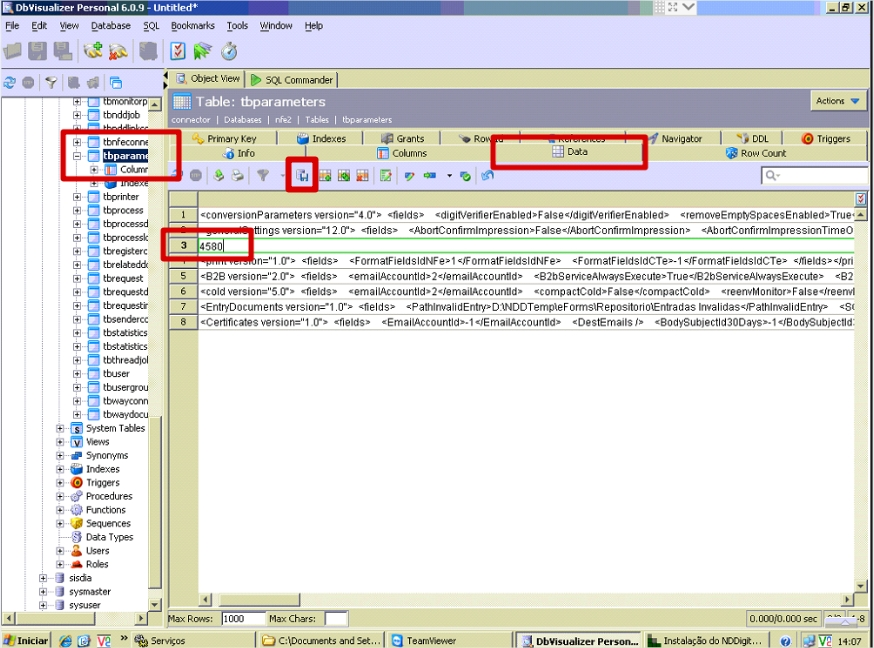Open the Actions dropdown button
The width and height of the screenshot is (874, 648).
(x=837, y=101)
